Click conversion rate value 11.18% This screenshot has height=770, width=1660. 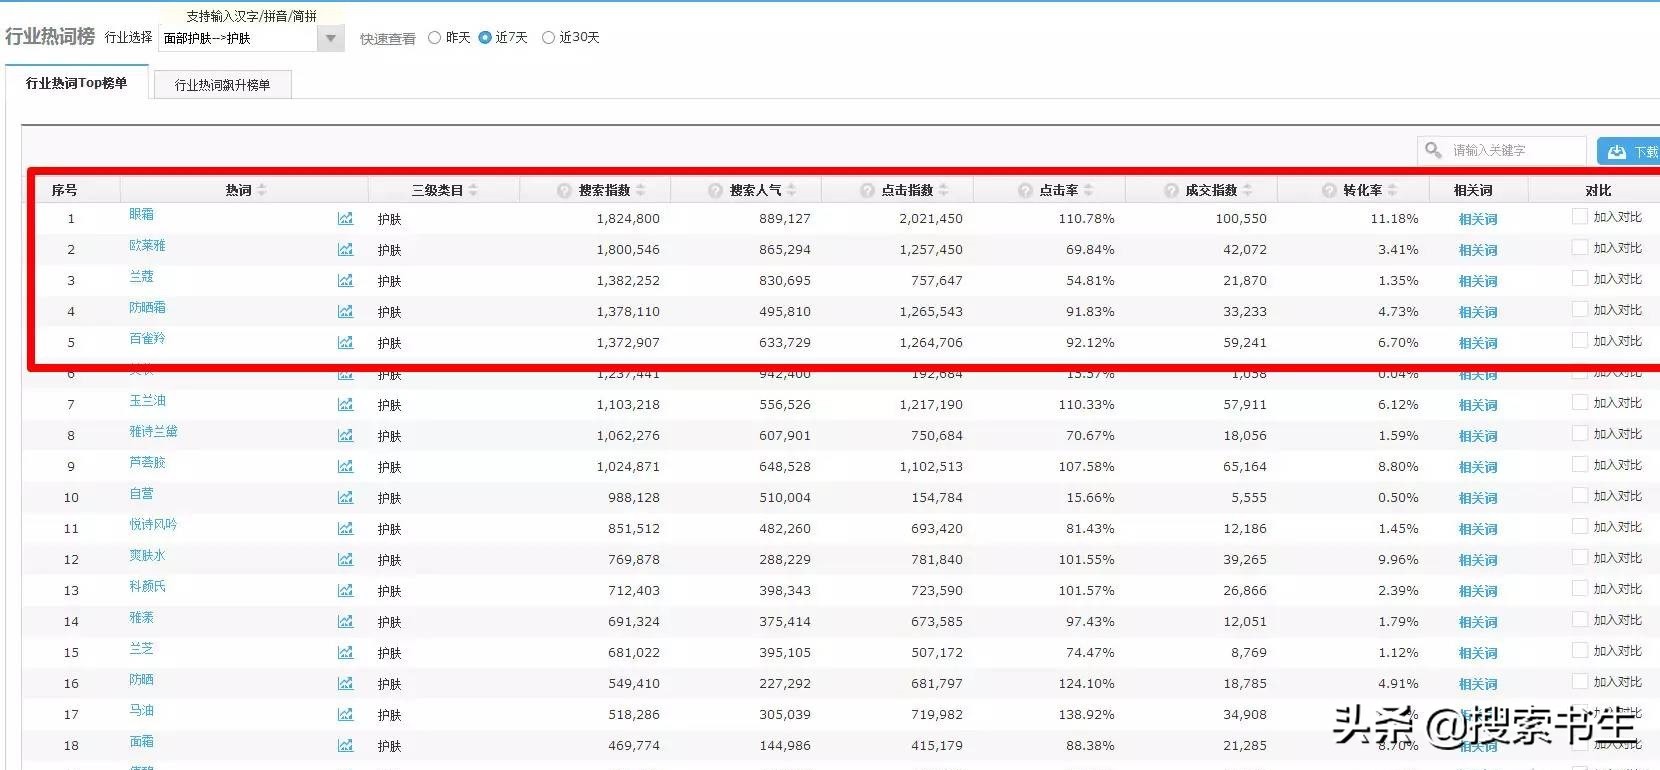point(1394,218)
